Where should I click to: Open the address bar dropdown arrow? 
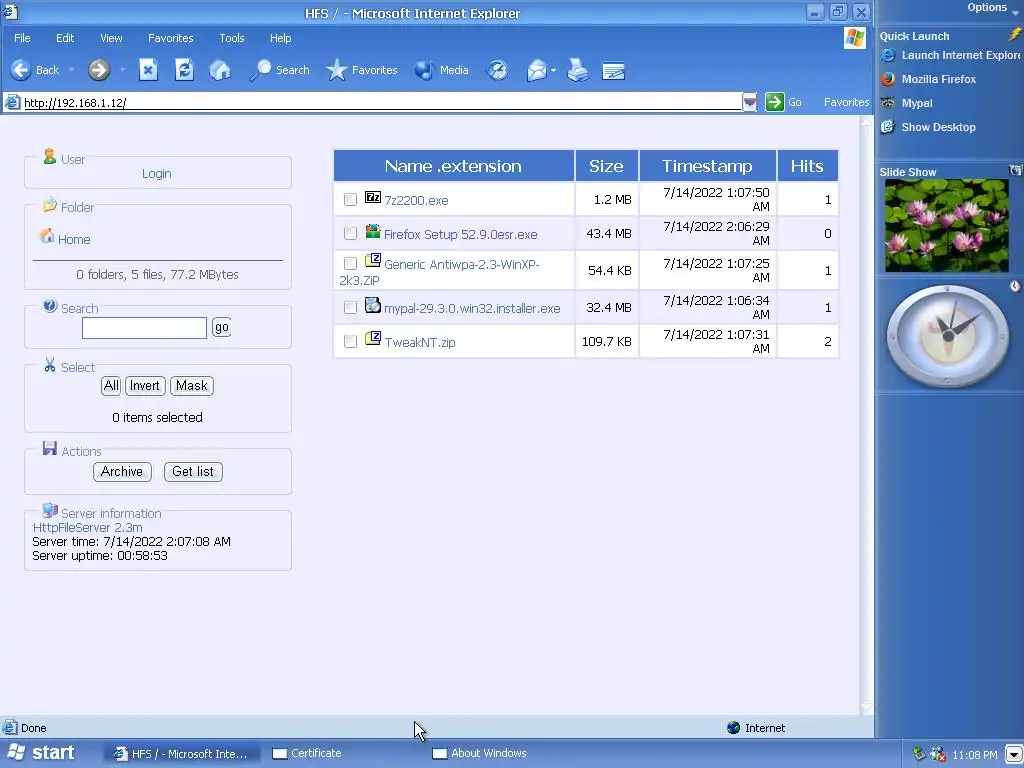pyautogui.click(x=750, y=102)
